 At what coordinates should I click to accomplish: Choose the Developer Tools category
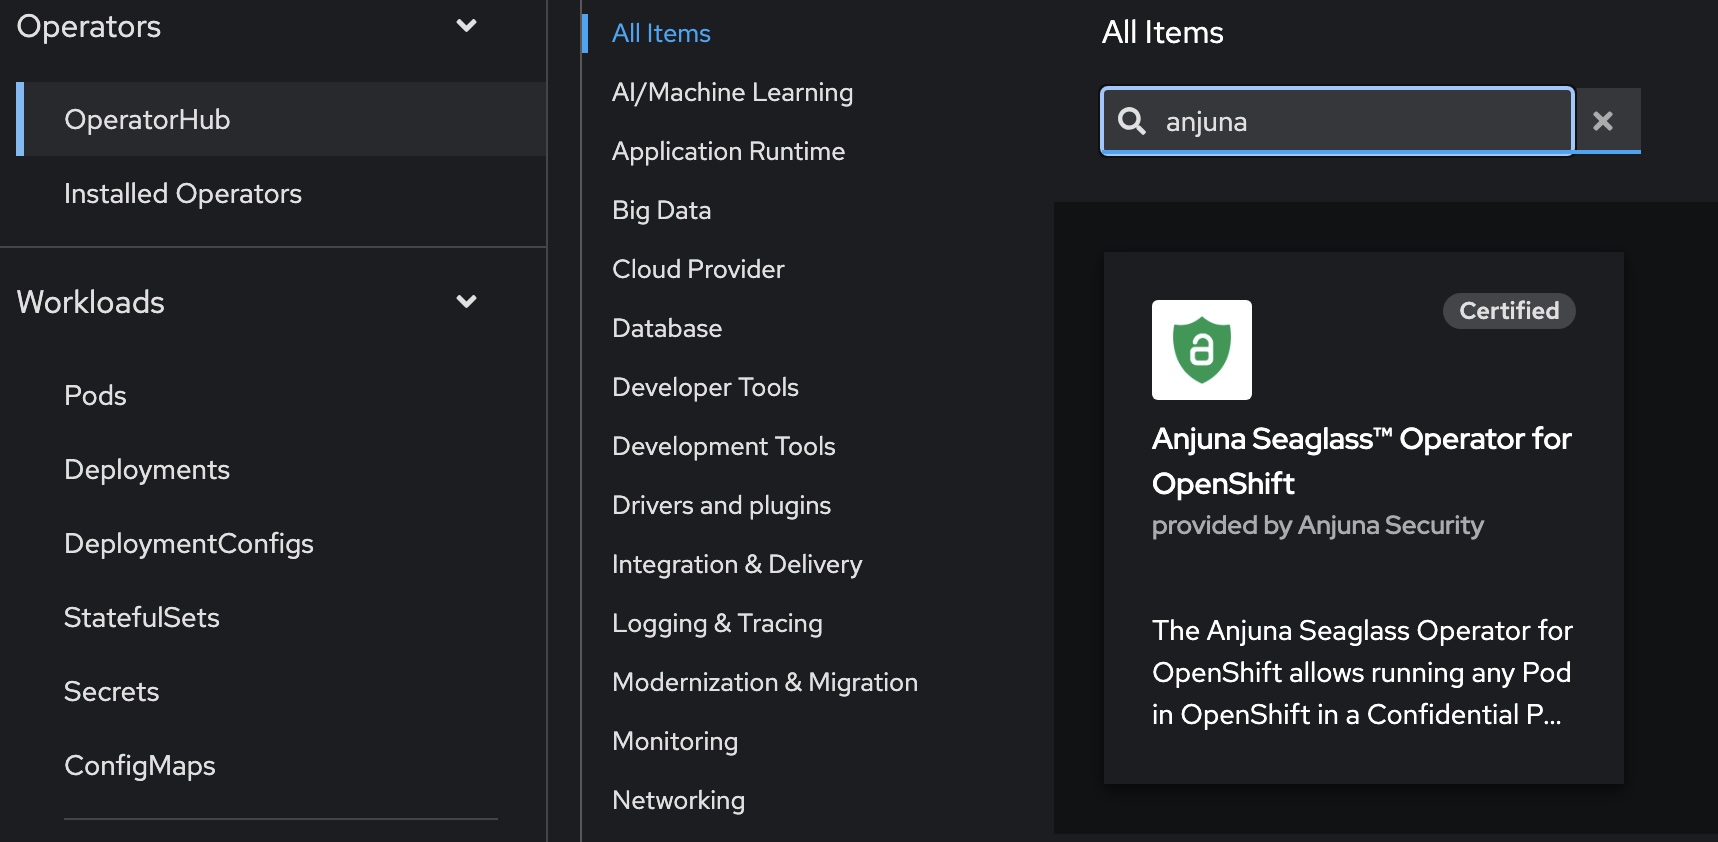(705, 387)
